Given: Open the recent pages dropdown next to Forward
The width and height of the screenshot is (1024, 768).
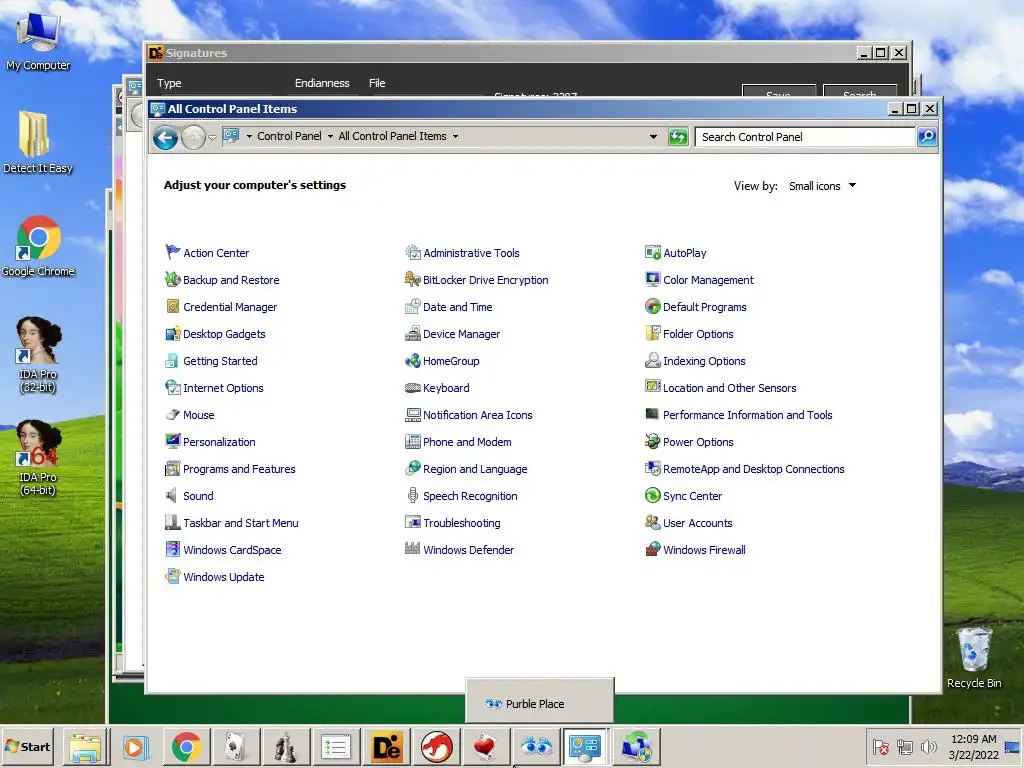Looking at the screenshot, I should pos(212,138).
